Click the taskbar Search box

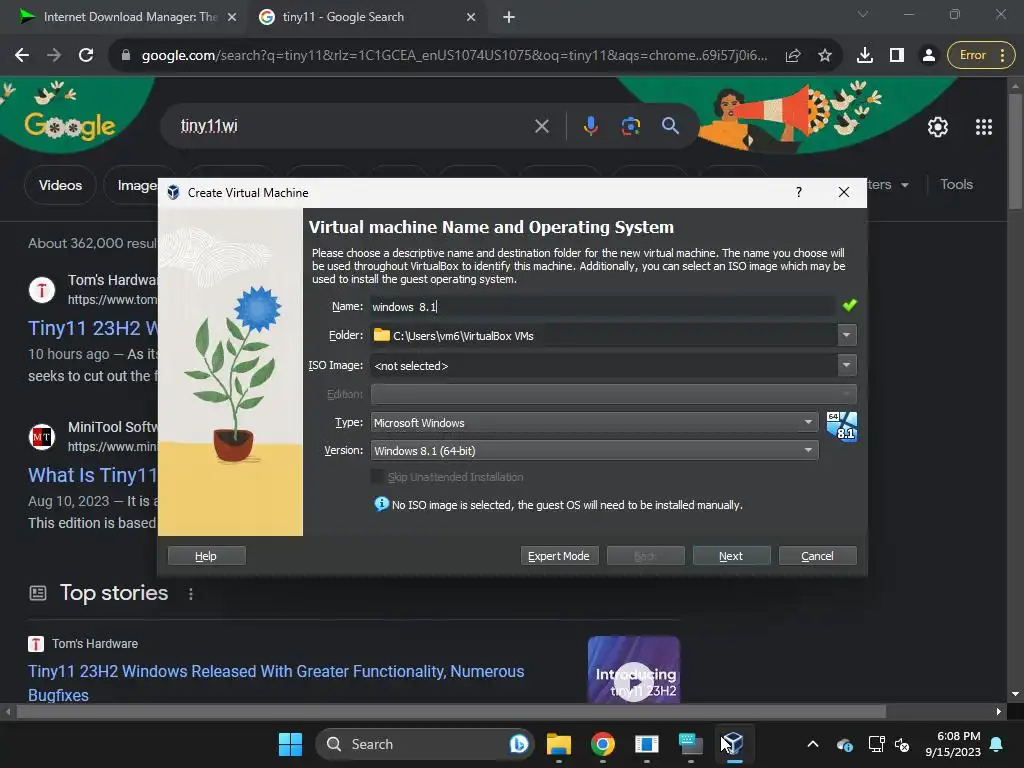[425, 744]
